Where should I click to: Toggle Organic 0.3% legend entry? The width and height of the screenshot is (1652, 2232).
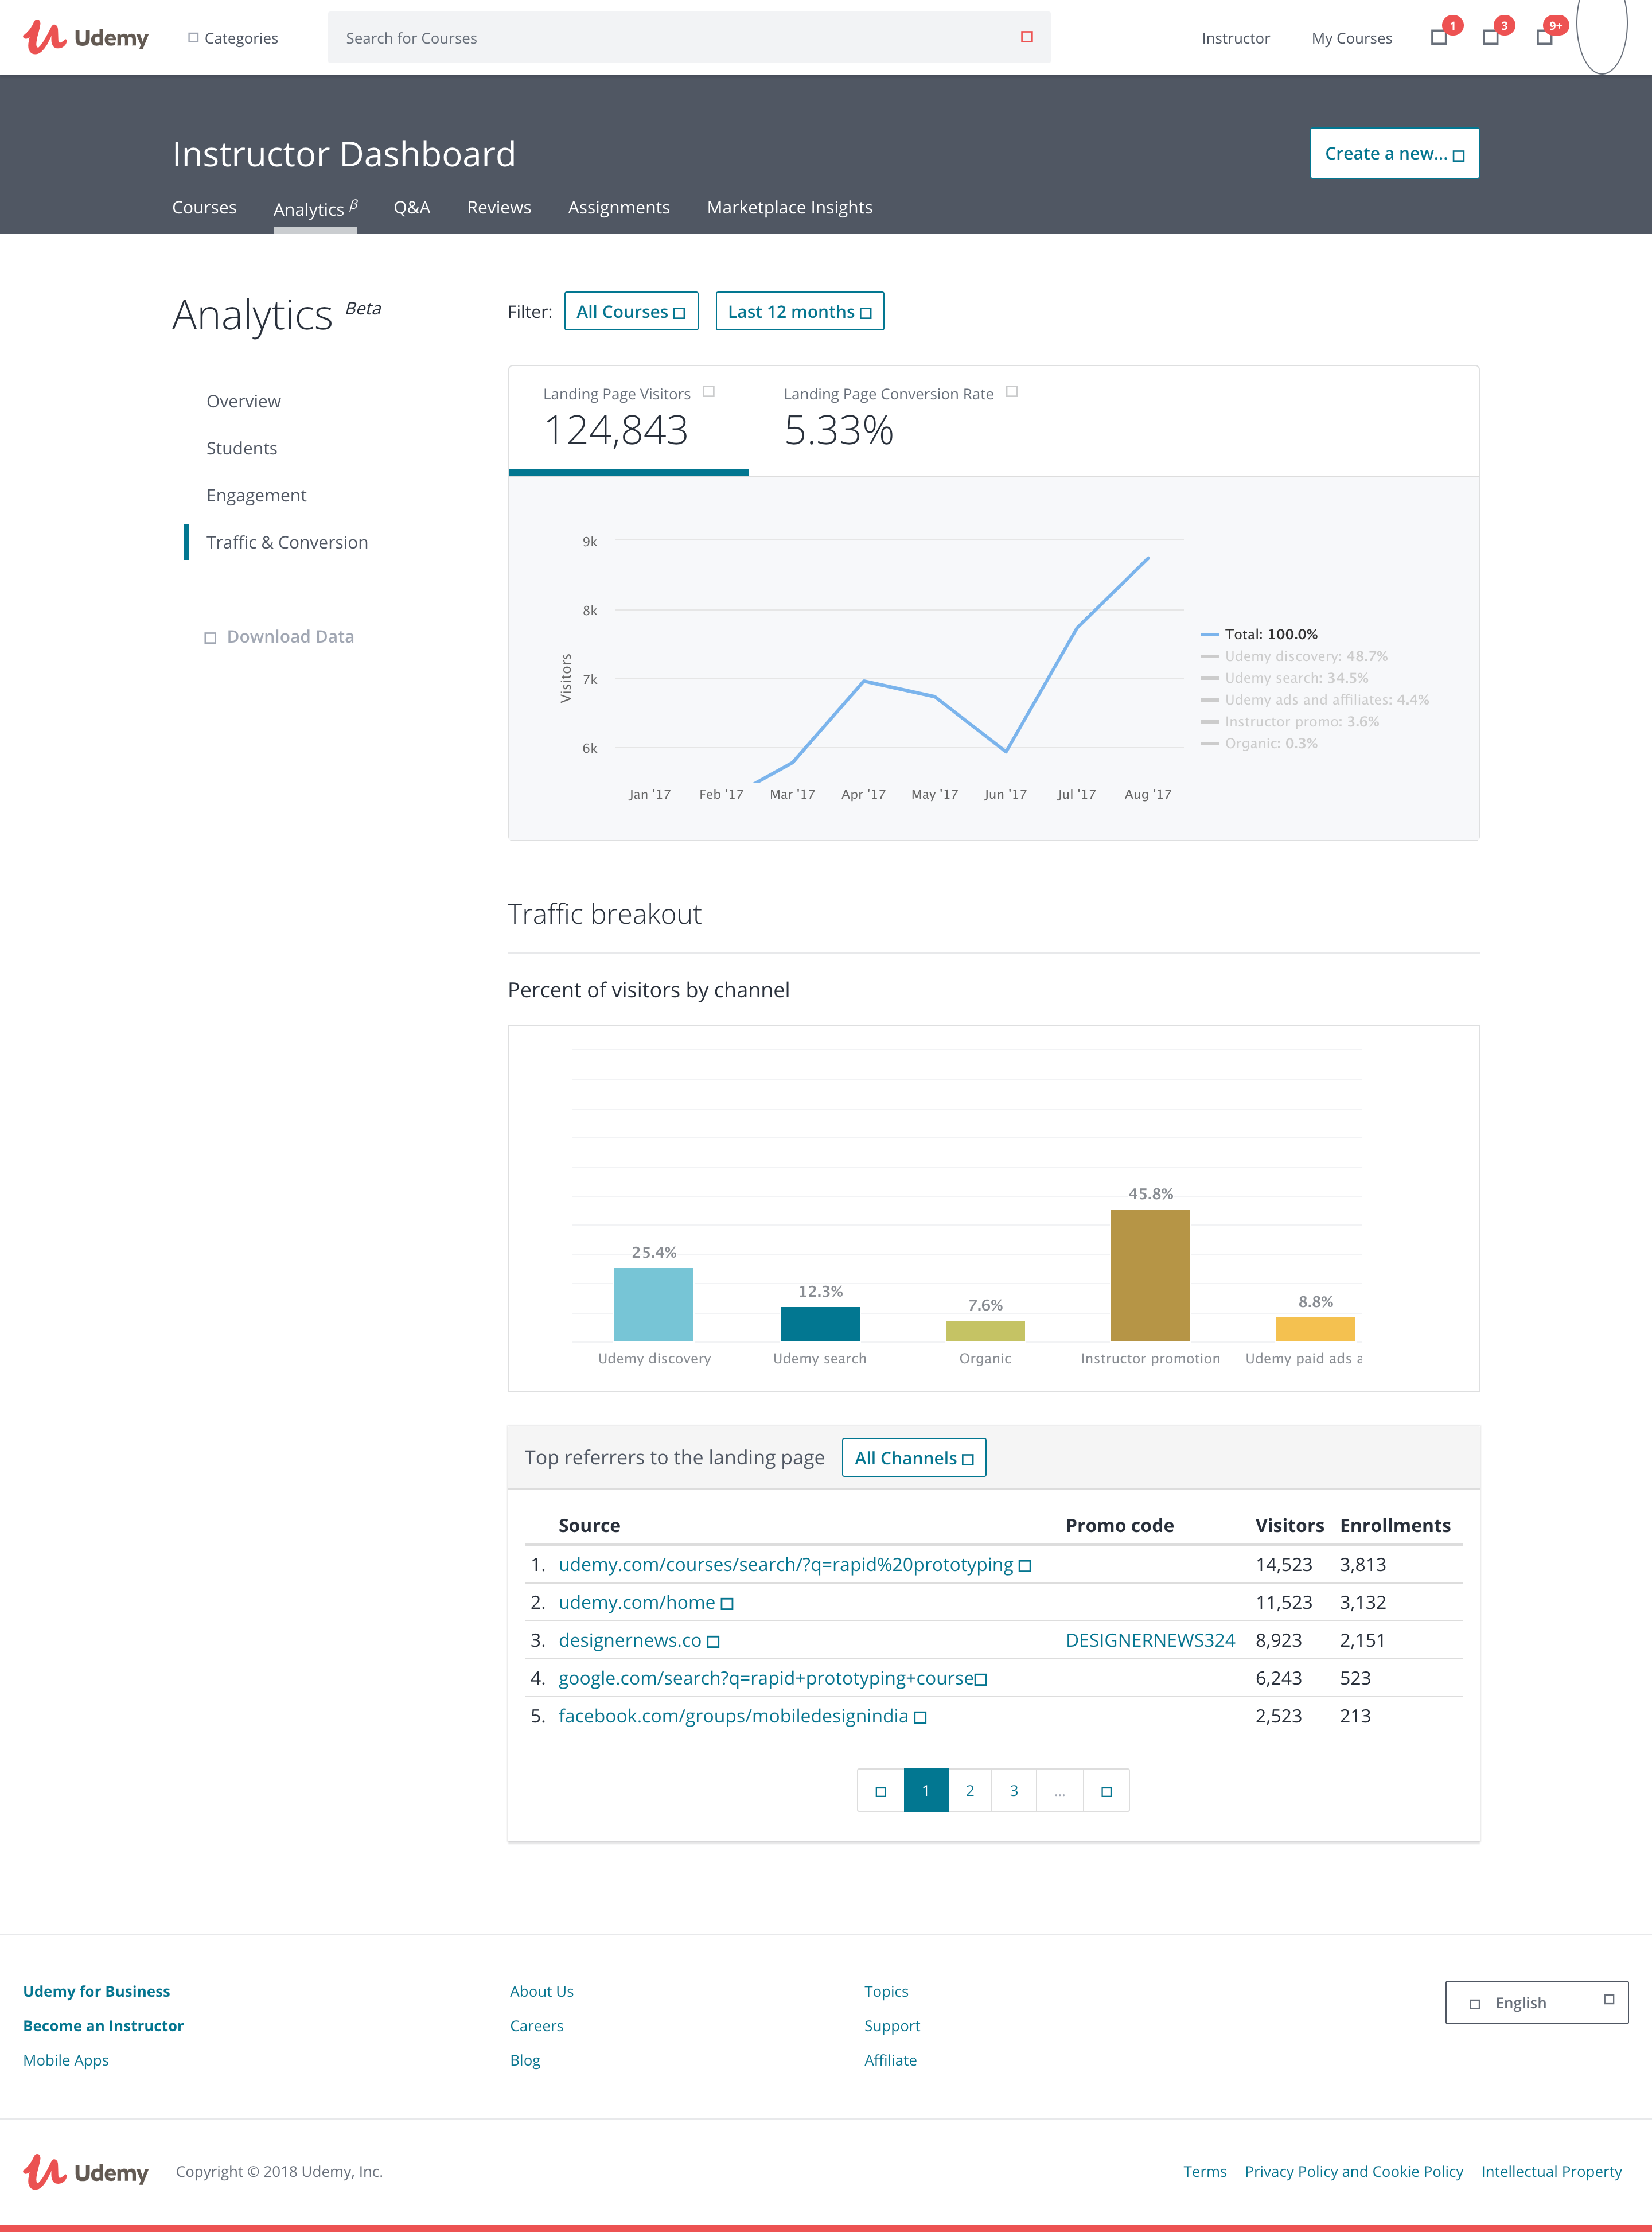click(x=1260, y=744)
